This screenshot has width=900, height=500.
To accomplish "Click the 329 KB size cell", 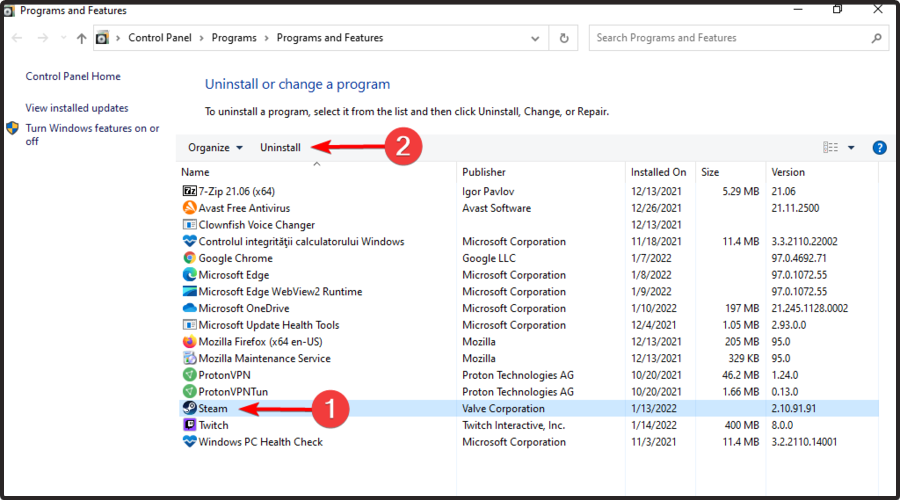I will click(743, 358).
